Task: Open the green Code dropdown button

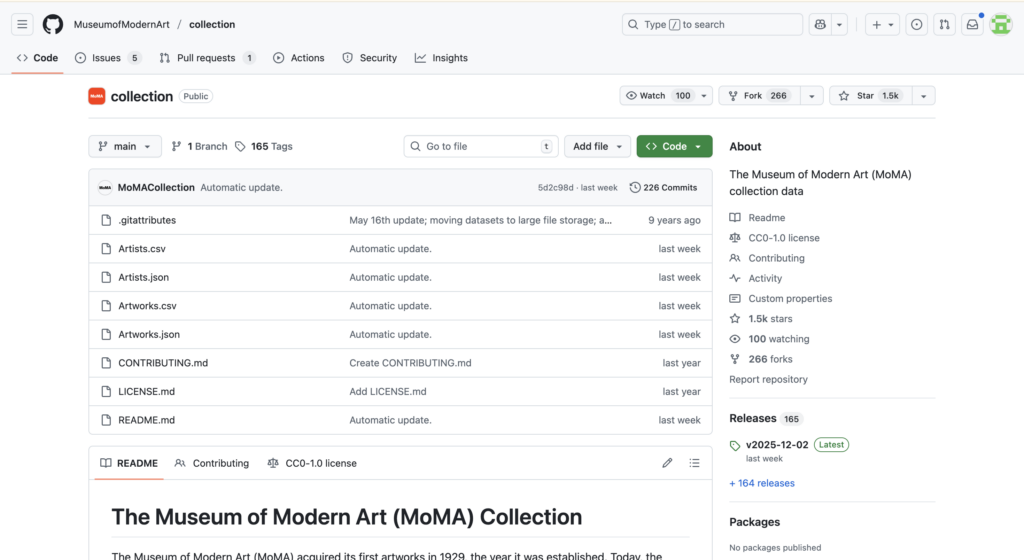Action: (674, 146)
